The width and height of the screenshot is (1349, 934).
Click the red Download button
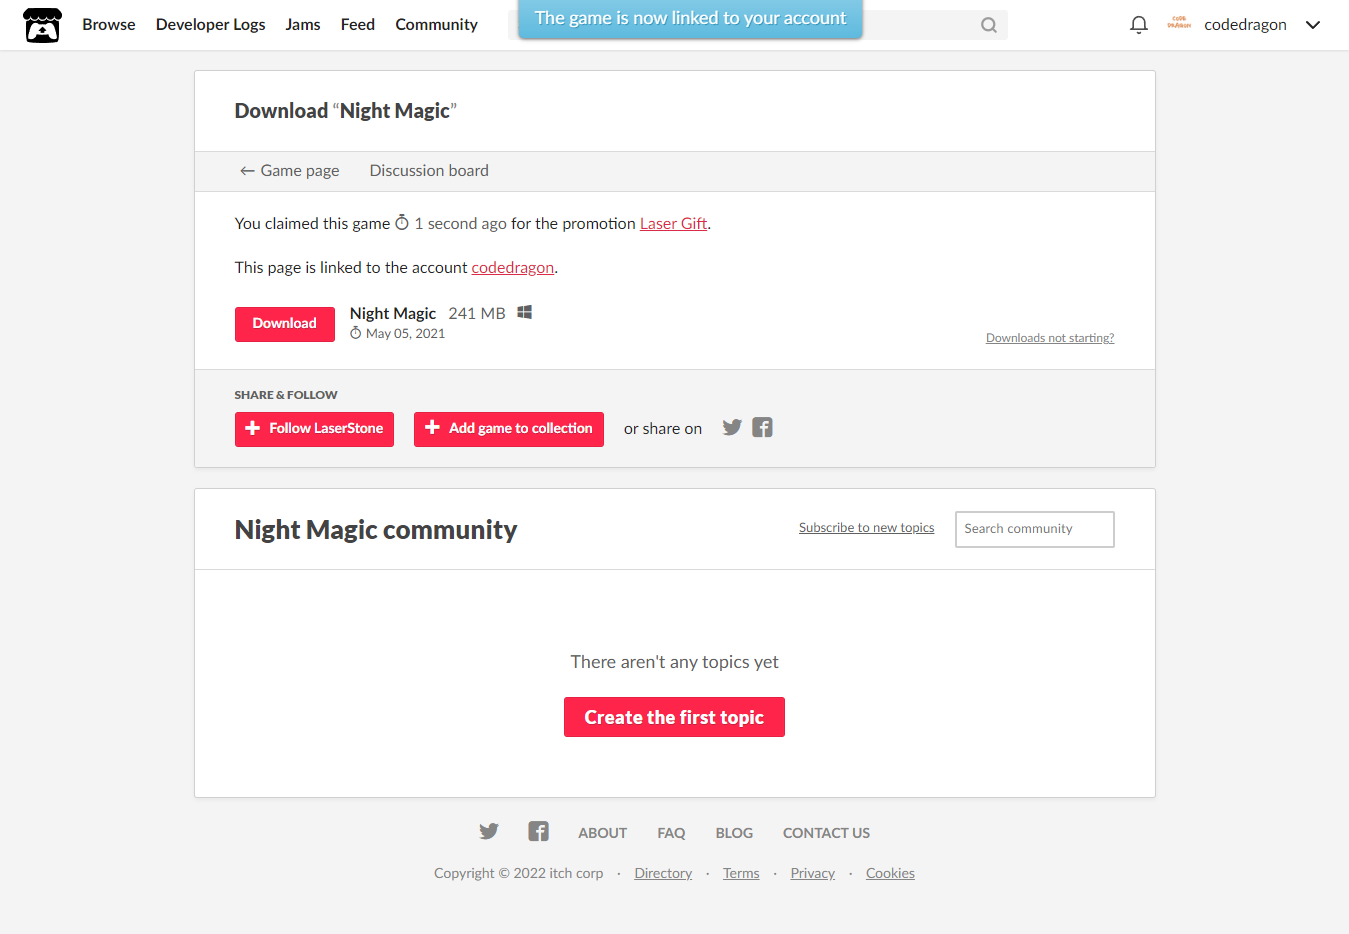pos(285,324)
